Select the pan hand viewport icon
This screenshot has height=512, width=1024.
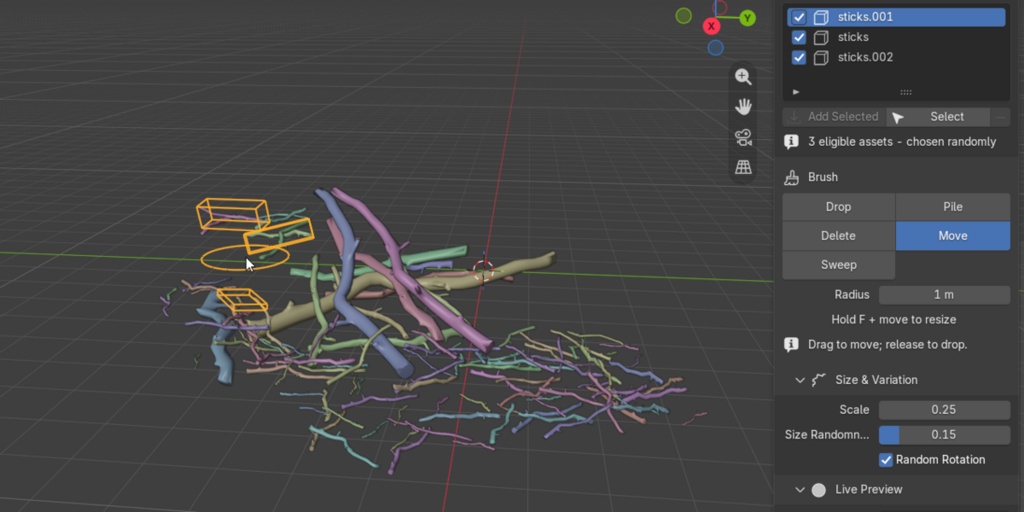point(743,106)
